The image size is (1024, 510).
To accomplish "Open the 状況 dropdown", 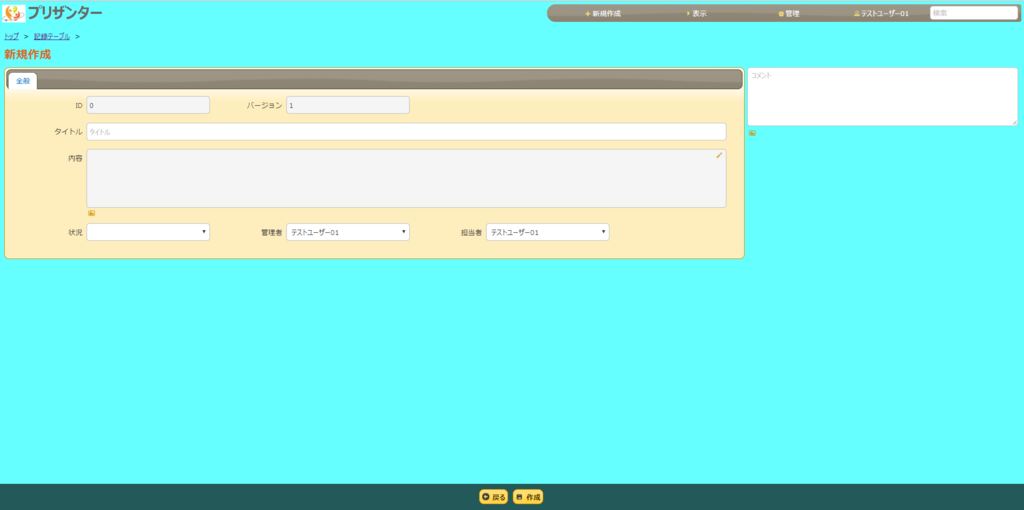I will coord(148,232).
